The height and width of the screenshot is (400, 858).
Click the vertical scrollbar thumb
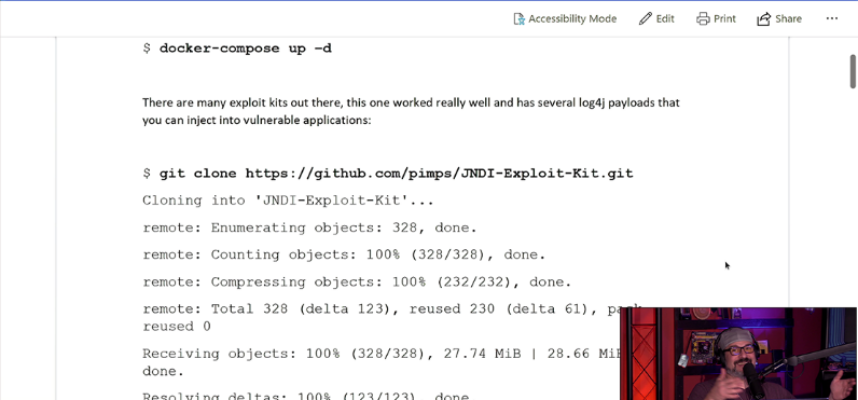click(x=853, y=71)
